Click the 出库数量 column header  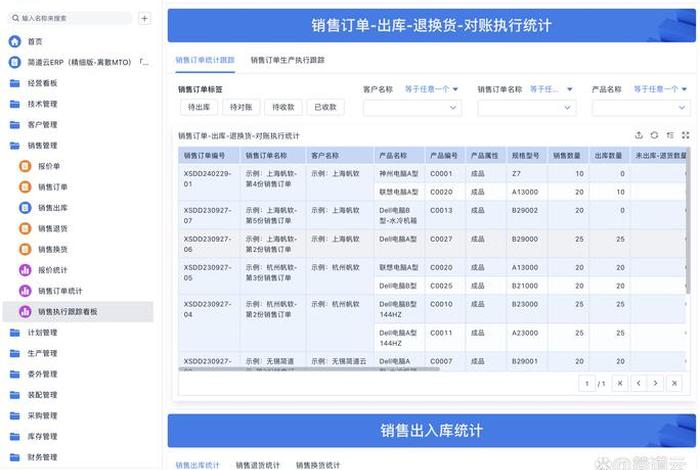pos(608,155)
